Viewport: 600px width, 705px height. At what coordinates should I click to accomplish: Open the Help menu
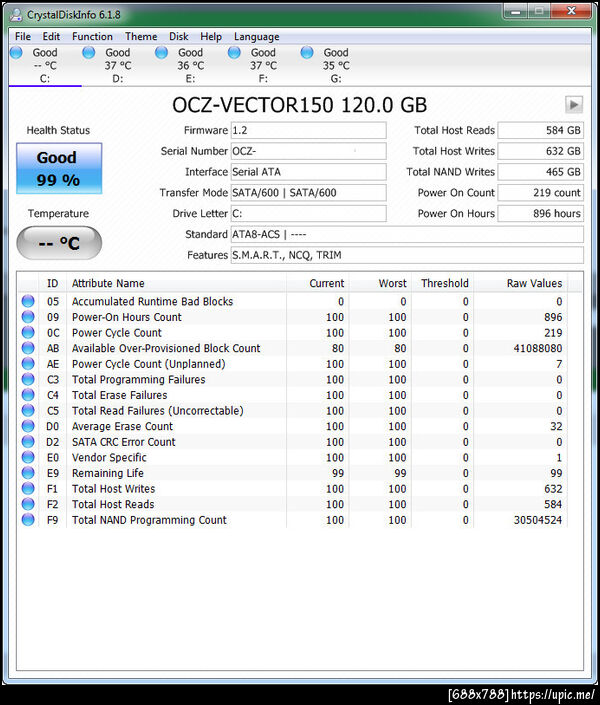(x=211, y=36)
